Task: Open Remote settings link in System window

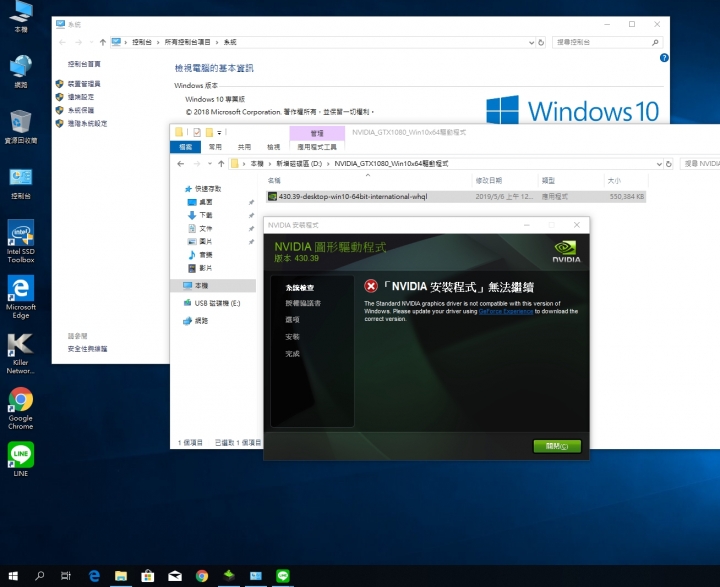Action: [81, 97]
